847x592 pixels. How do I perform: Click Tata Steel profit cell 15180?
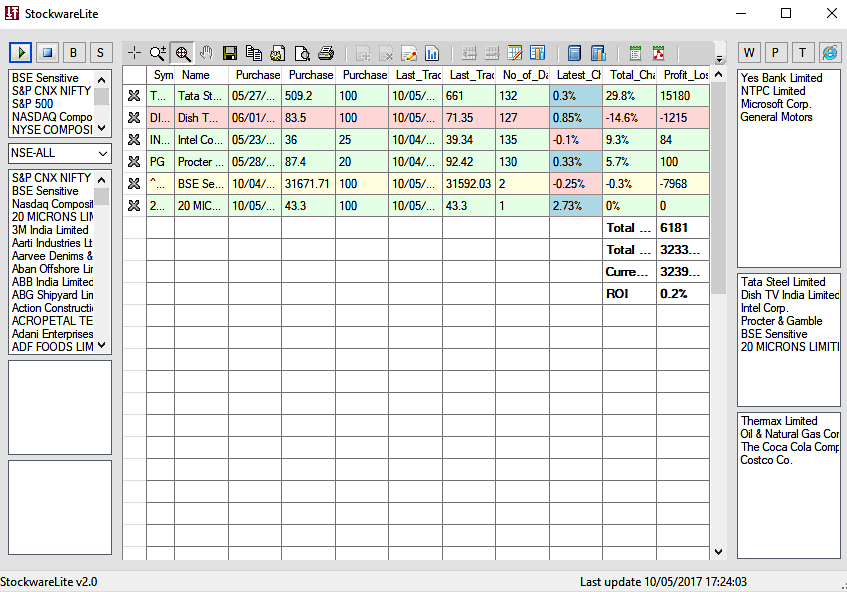pos(683,96)
